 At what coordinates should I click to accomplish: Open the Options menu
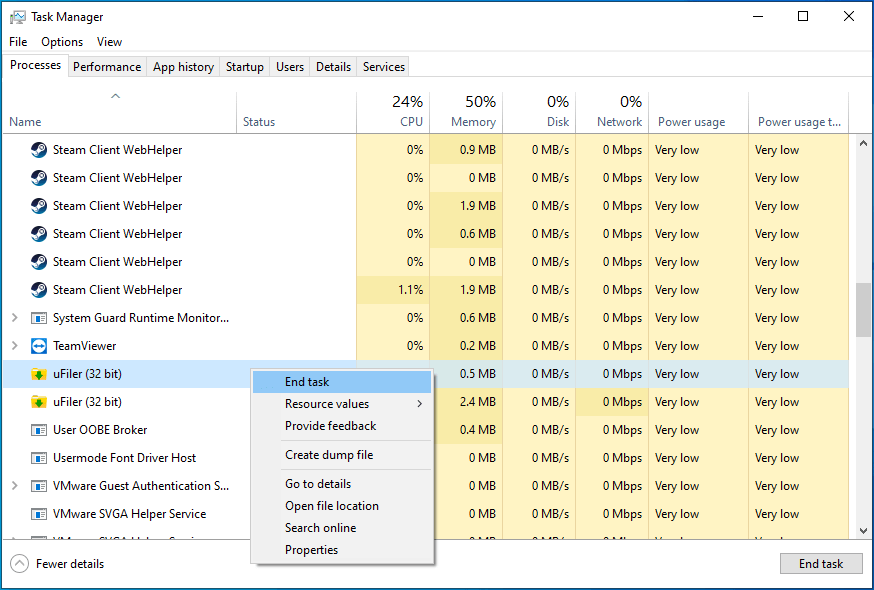(x=62, y=42)
